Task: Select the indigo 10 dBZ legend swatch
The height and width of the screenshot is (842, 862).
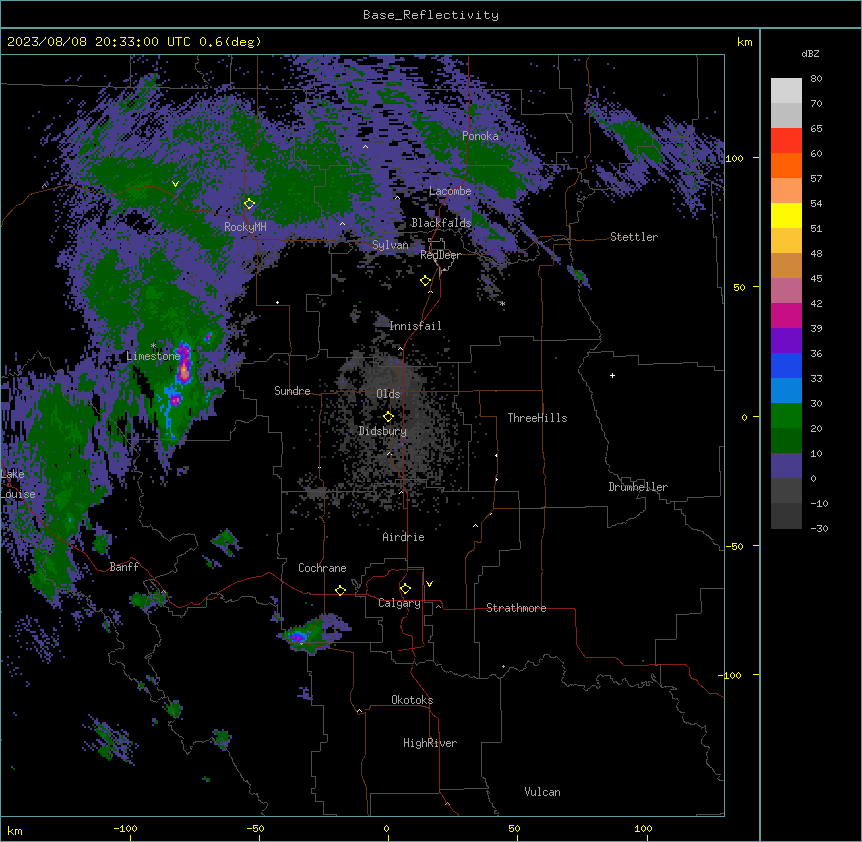Action: [x=786, y=466]
